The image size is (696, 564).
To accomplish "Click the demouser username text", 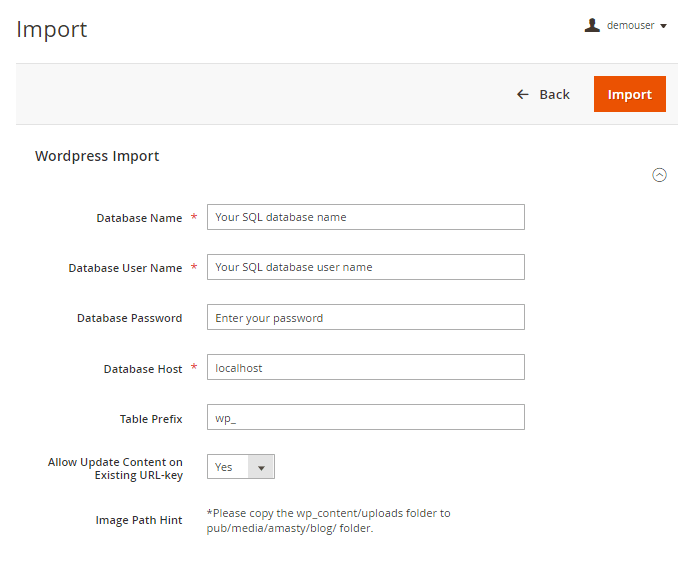I will tap(630, 26).
